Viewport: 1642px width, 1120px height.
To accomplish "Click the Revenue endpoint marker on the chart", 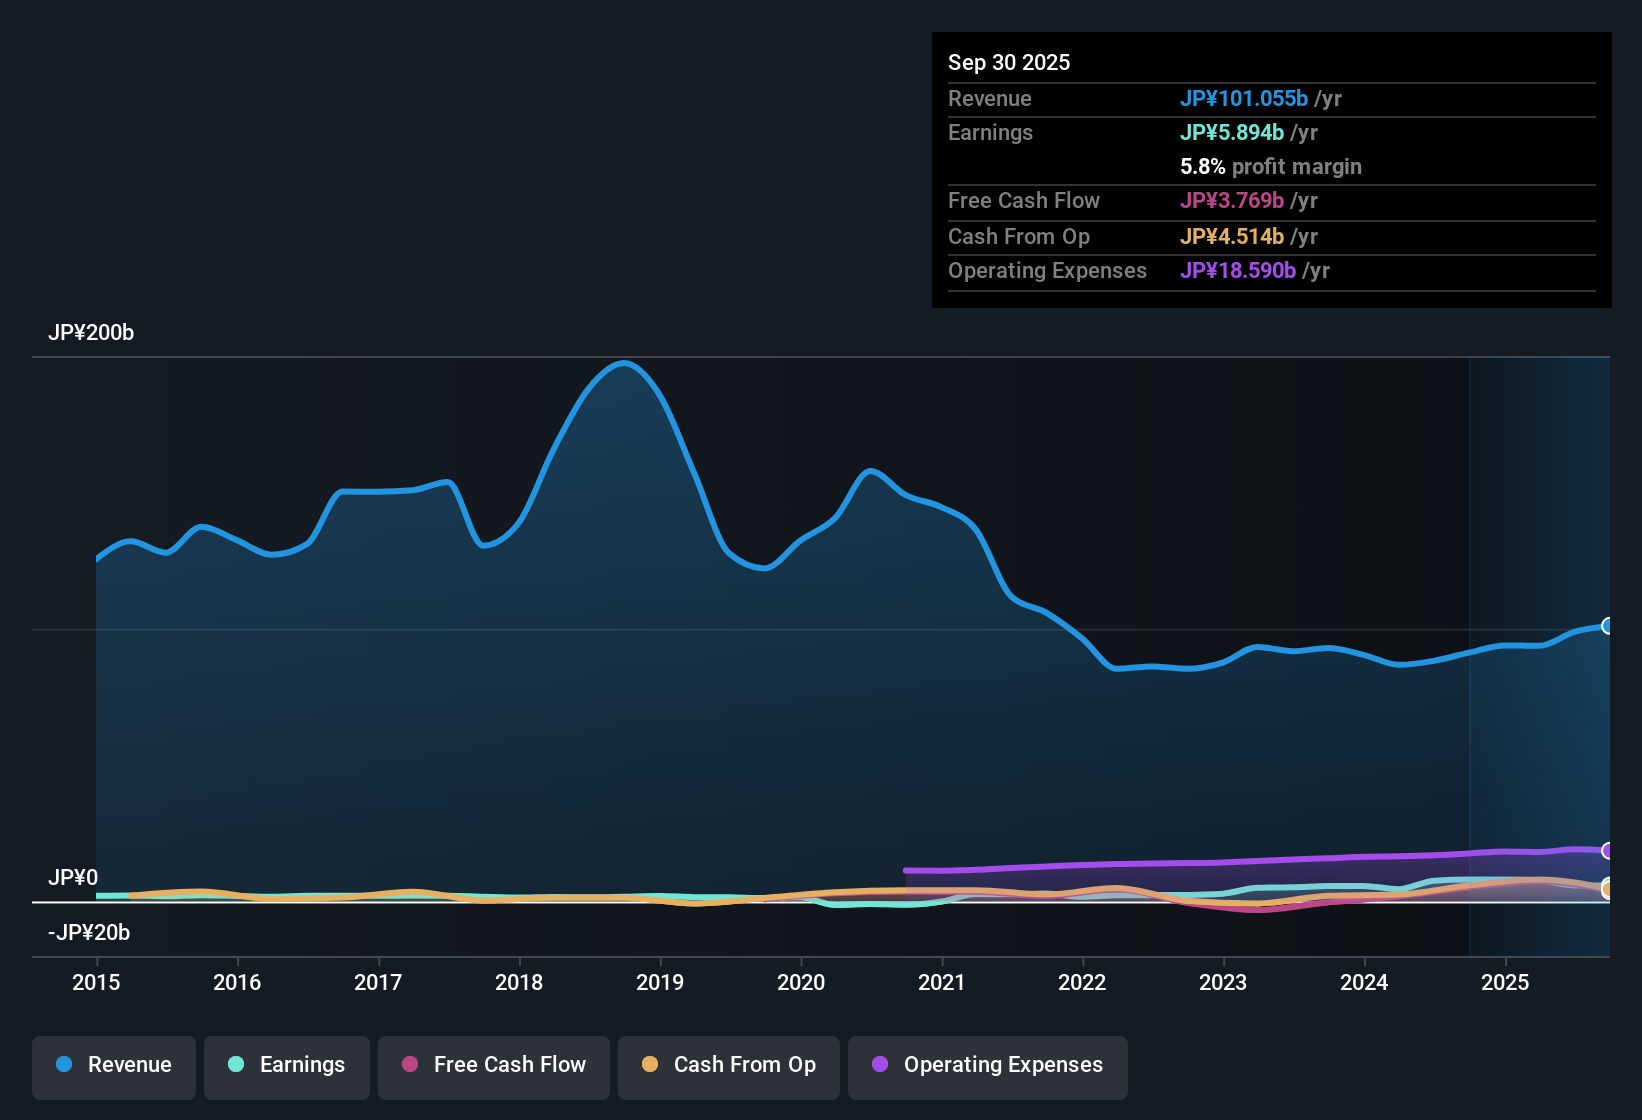I will [x=1609, y=626].
